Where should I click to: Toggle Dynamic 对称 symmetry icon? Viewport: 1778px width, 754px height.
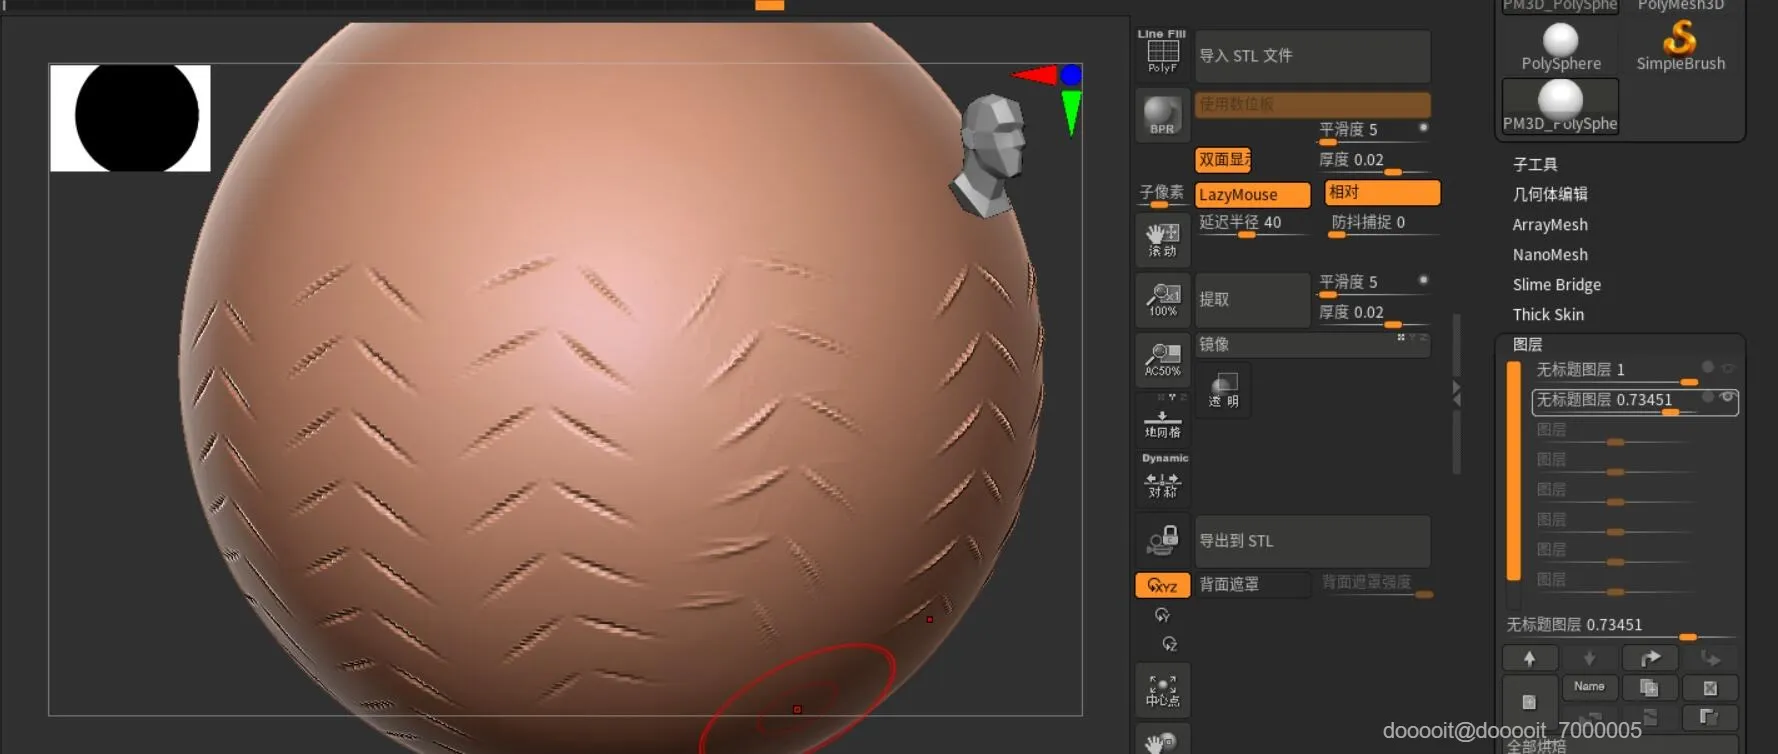(x=1162, y=477)
